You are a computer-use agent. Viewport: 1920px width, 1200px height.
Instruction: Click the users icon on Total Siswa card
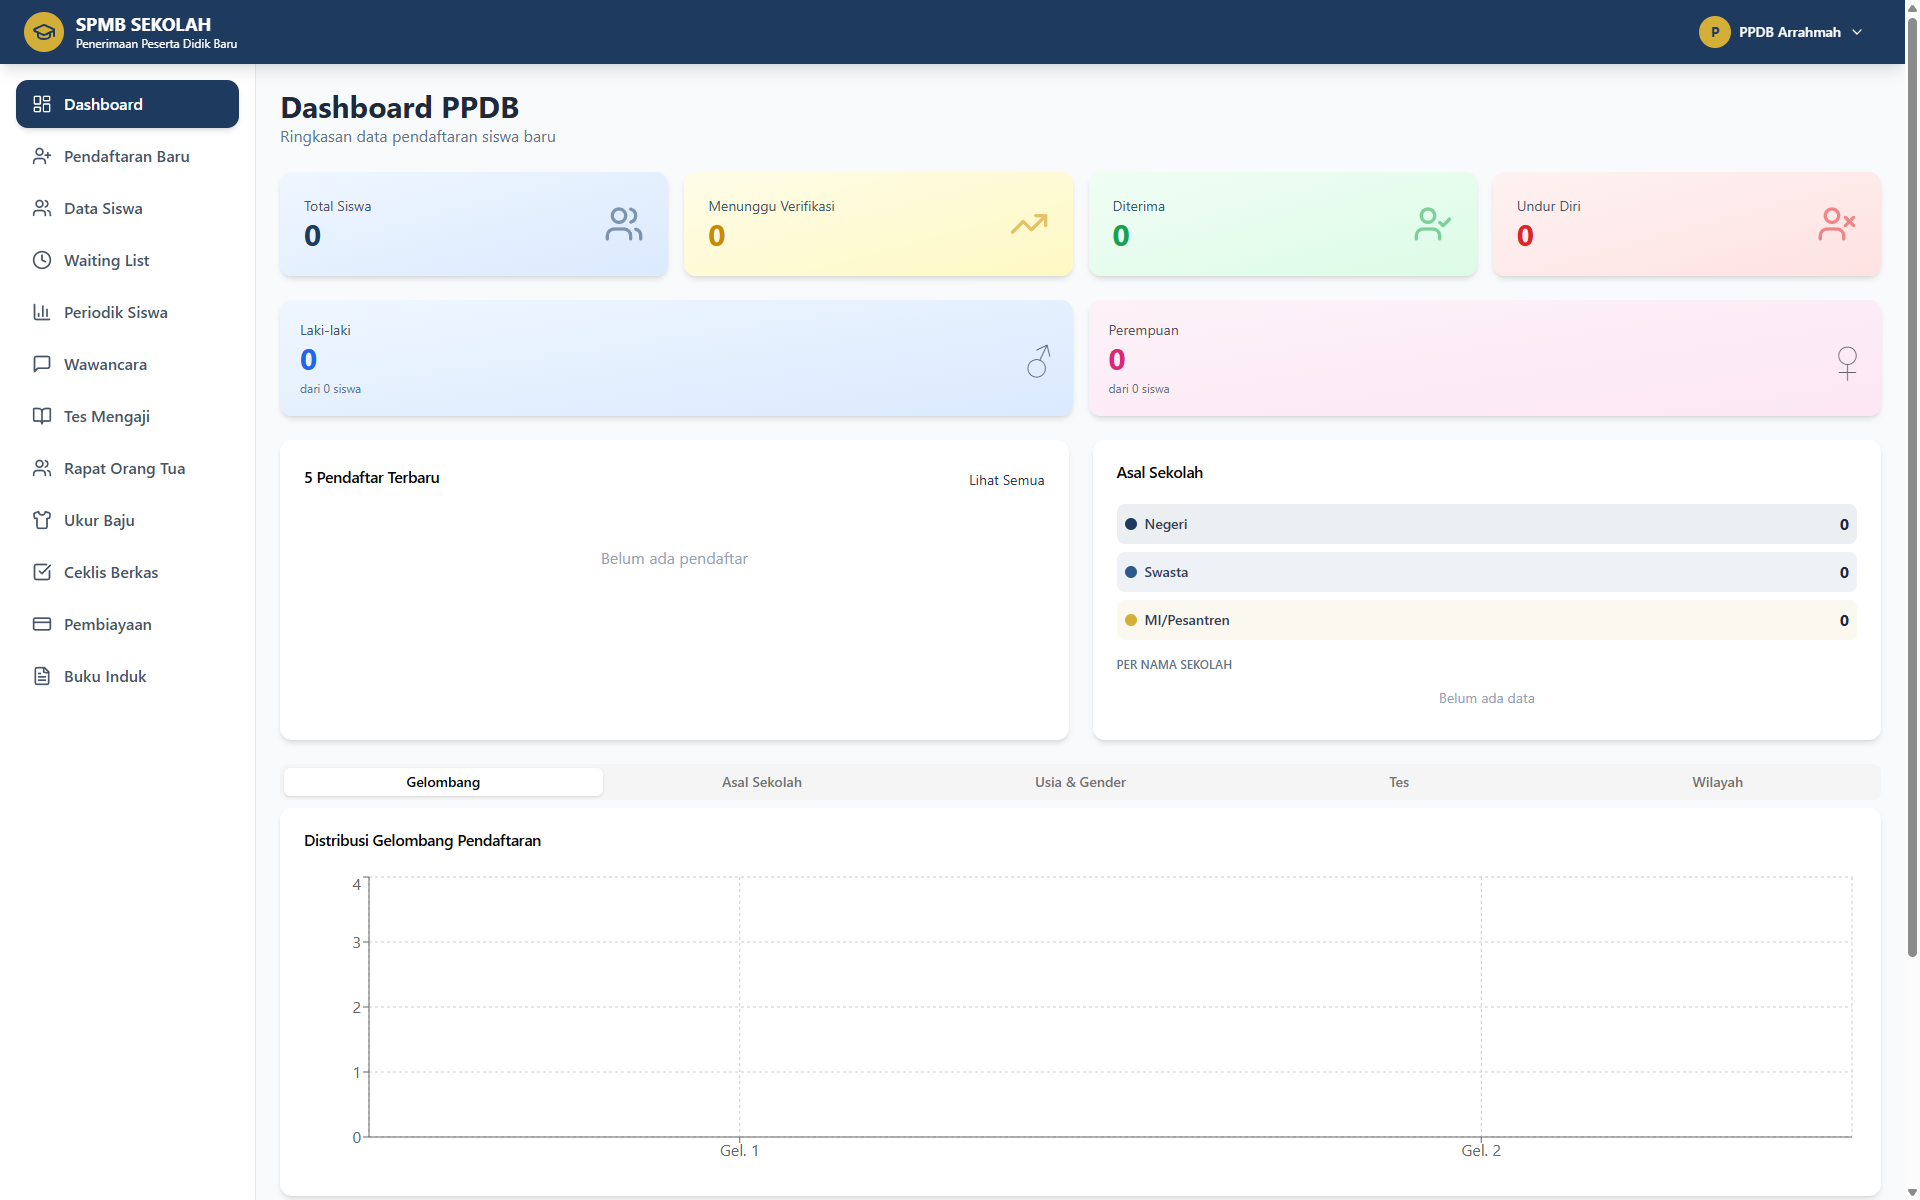(x=624, y=224)
